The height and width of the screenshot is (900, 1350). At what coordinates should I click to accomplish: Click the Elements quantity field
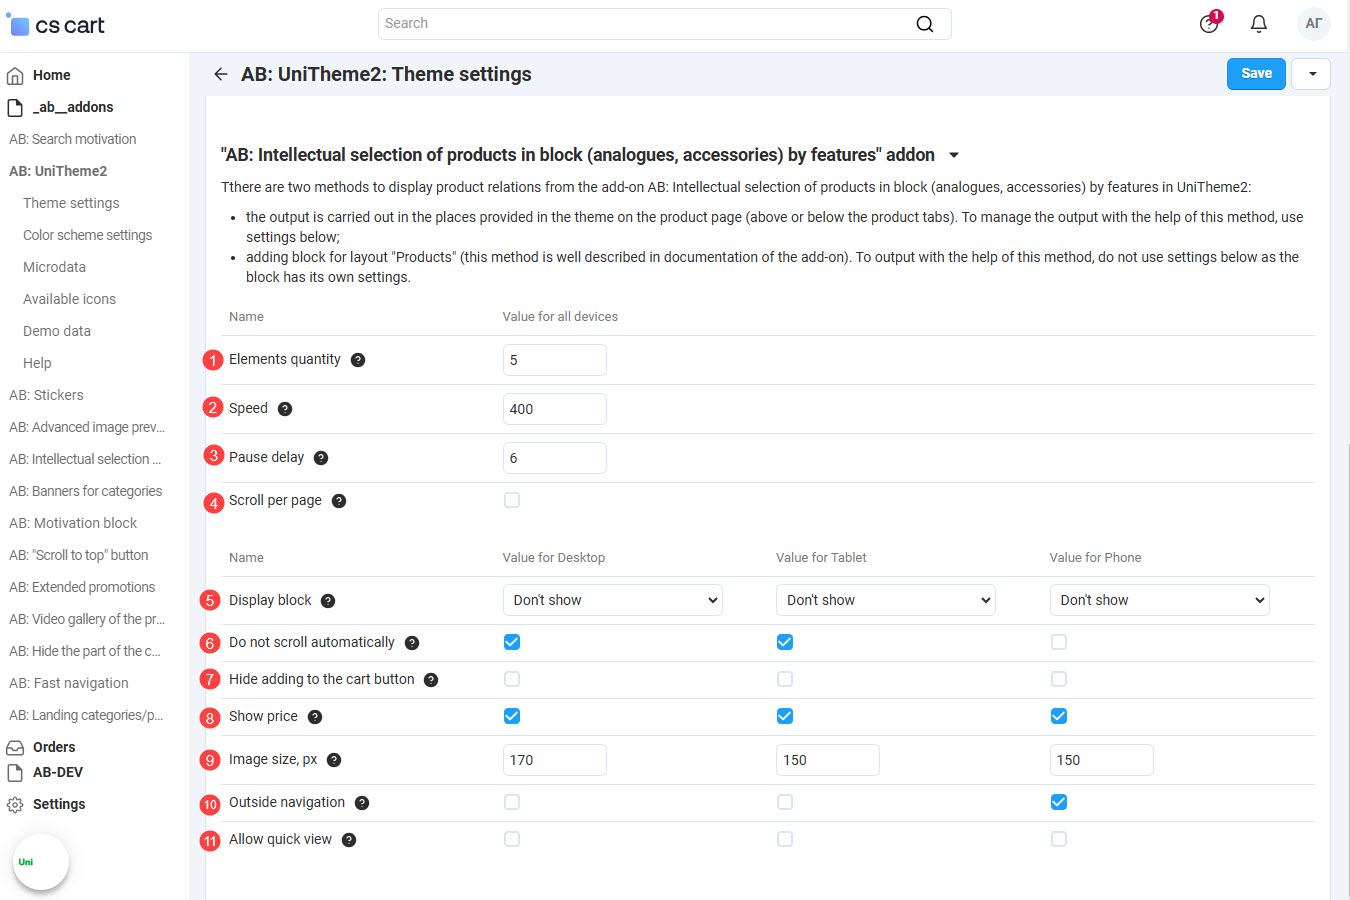point(555,360)
